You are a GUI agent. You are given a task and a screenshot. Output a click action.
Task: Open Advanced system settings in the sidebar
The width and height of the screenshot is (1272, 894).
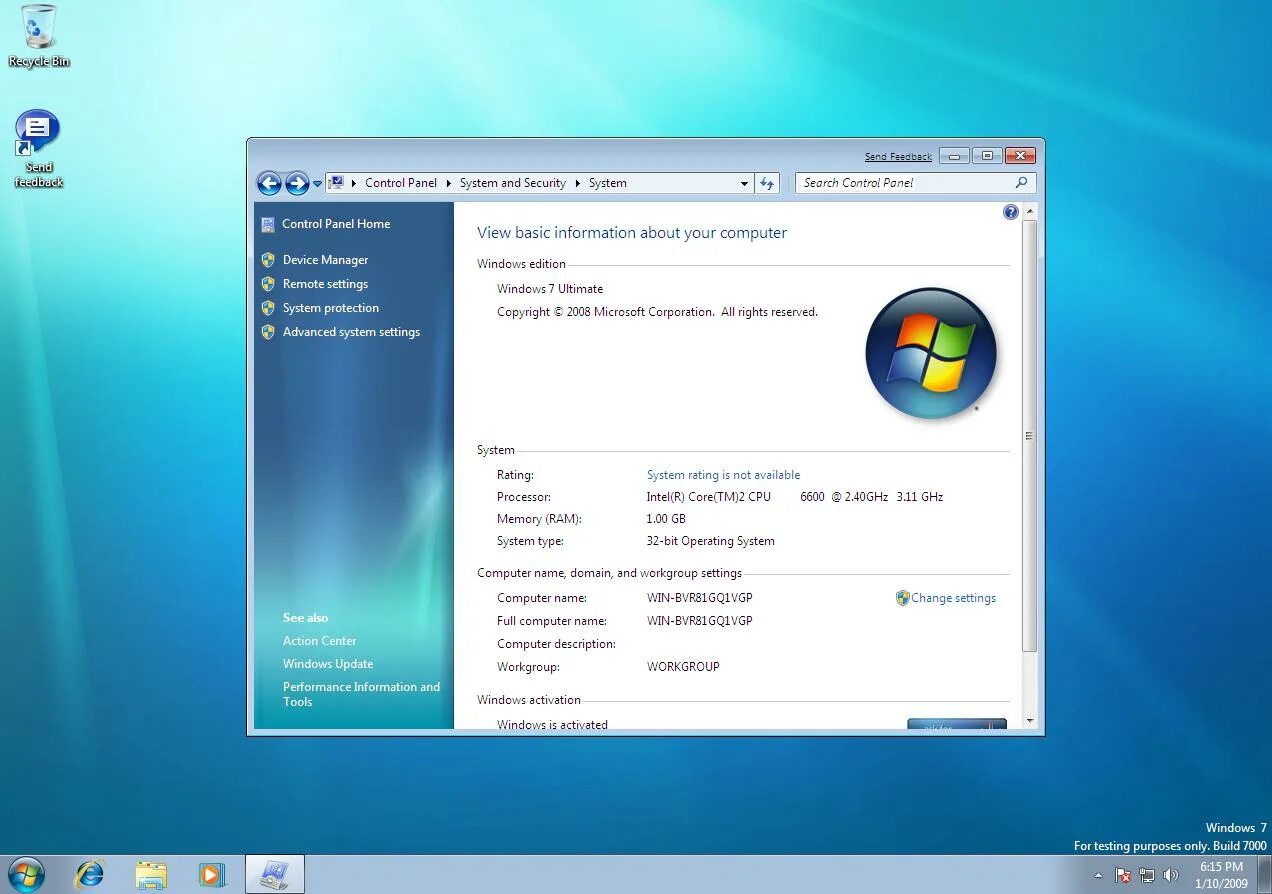(x=351, y=331)
